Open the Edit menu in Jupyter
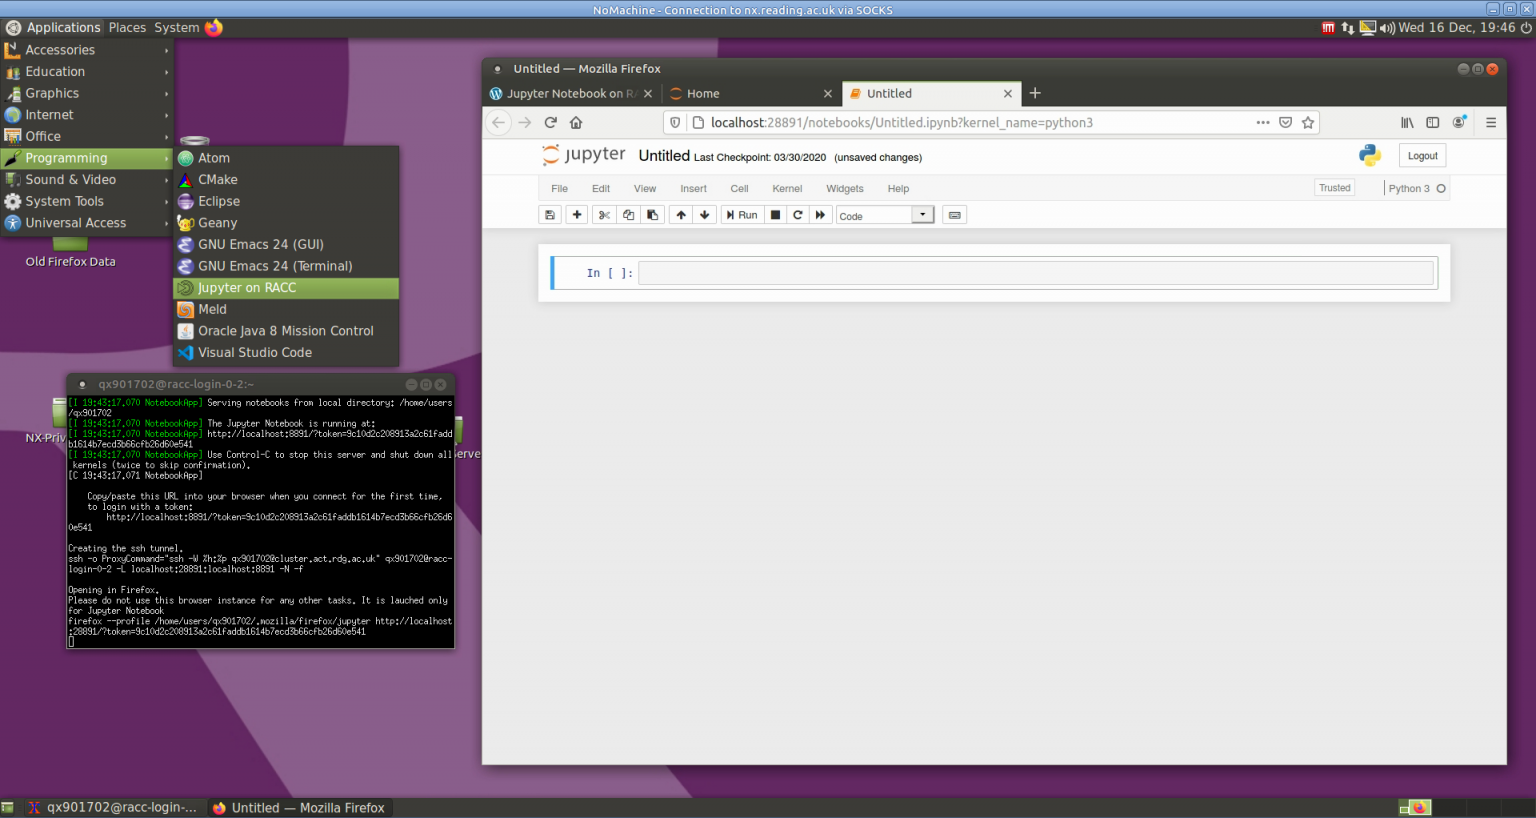Viewport: 1536px width, 818px height. point(601,188)
